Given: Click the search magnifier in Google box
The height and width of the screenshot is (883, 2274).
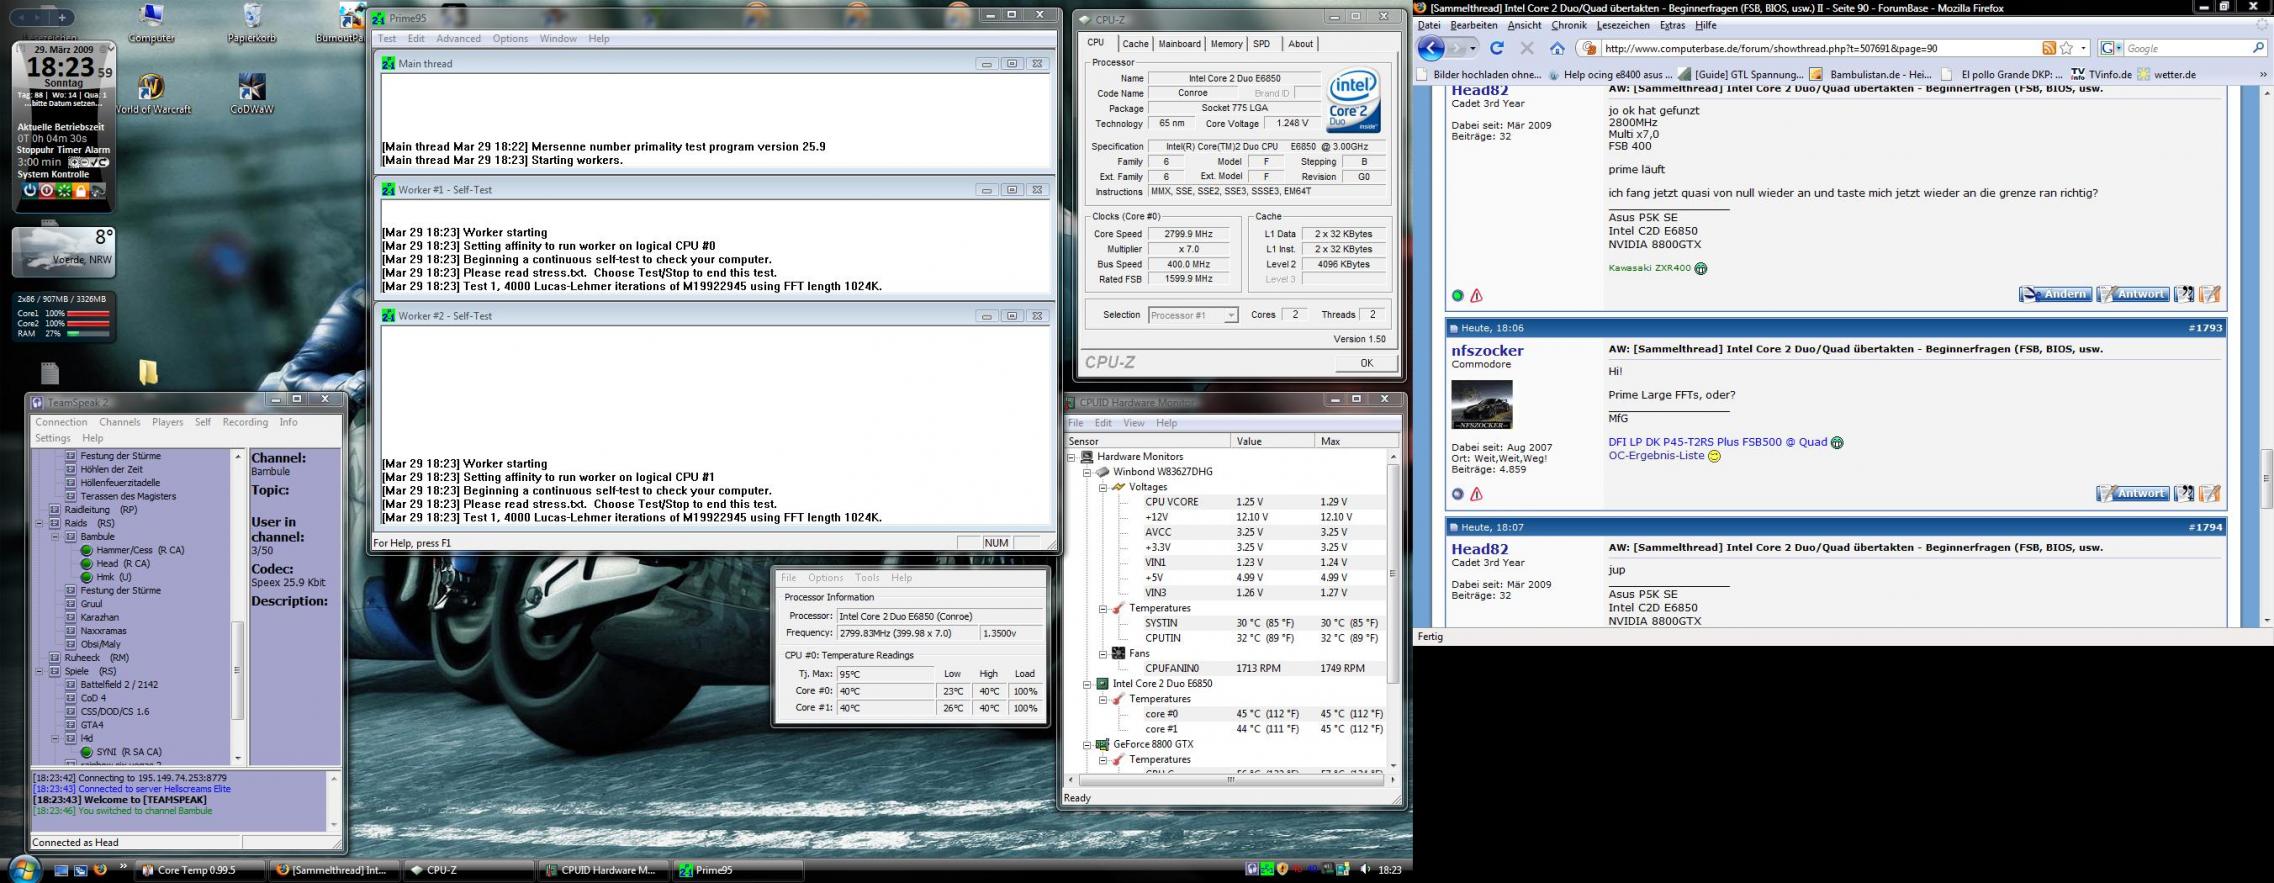Looking at the screenshot, I should pyautogui.click(x=2257, y=48).
